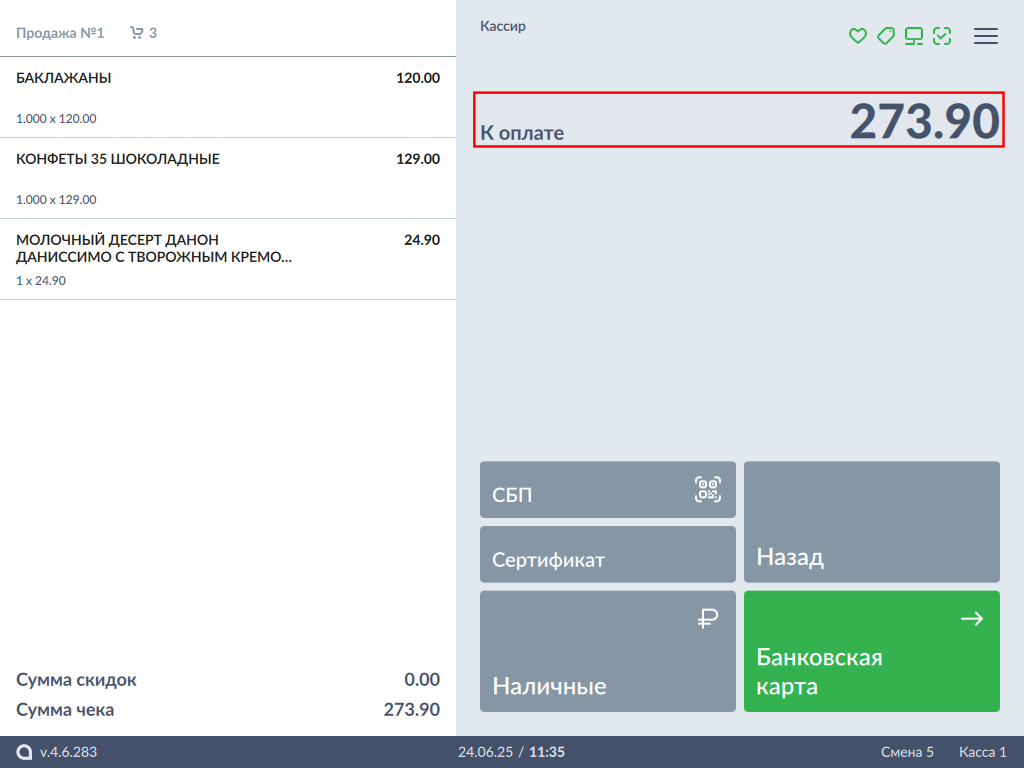This screenshot has height=768, width=1024.
Task: Click the dashed checkmark scan icon
Action: (x=941, y=36)
